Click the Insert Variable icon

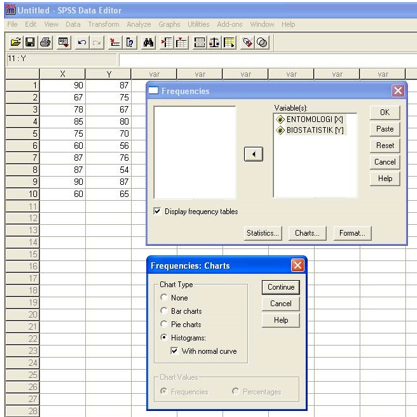(181, 43)
